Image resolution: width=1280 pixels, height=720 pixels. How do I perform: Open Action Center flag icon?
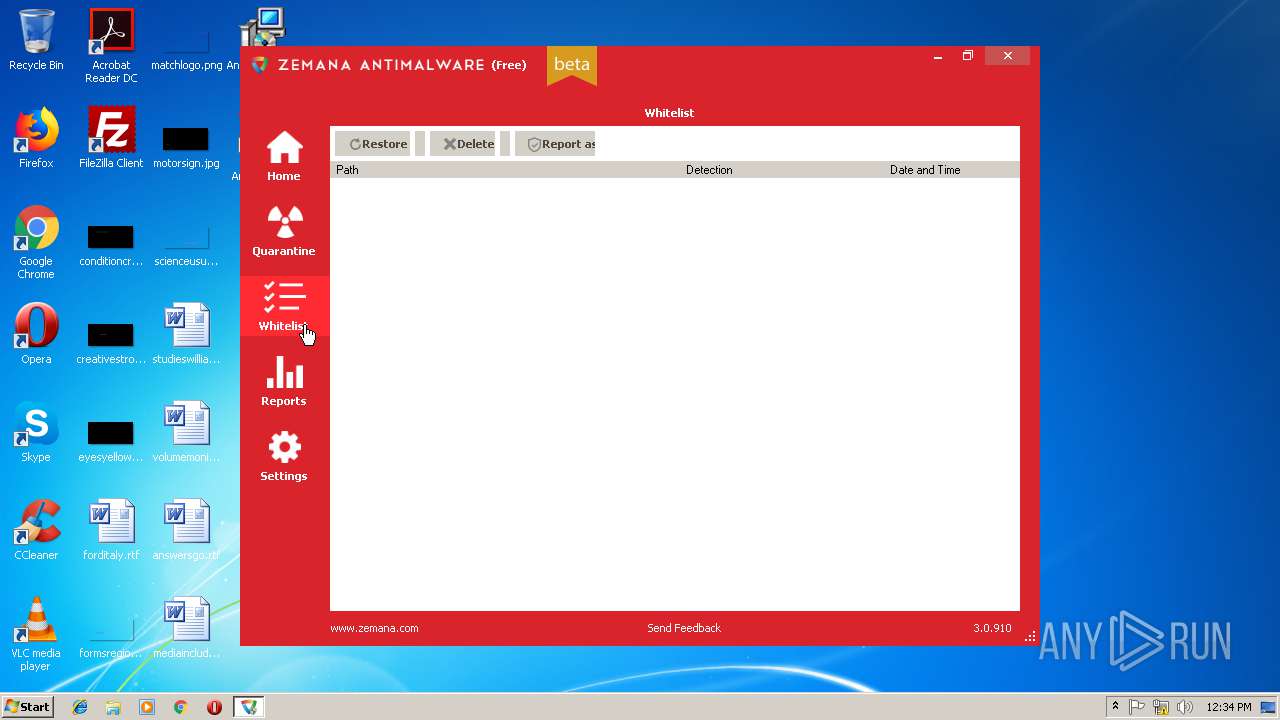coord(1137,707)
